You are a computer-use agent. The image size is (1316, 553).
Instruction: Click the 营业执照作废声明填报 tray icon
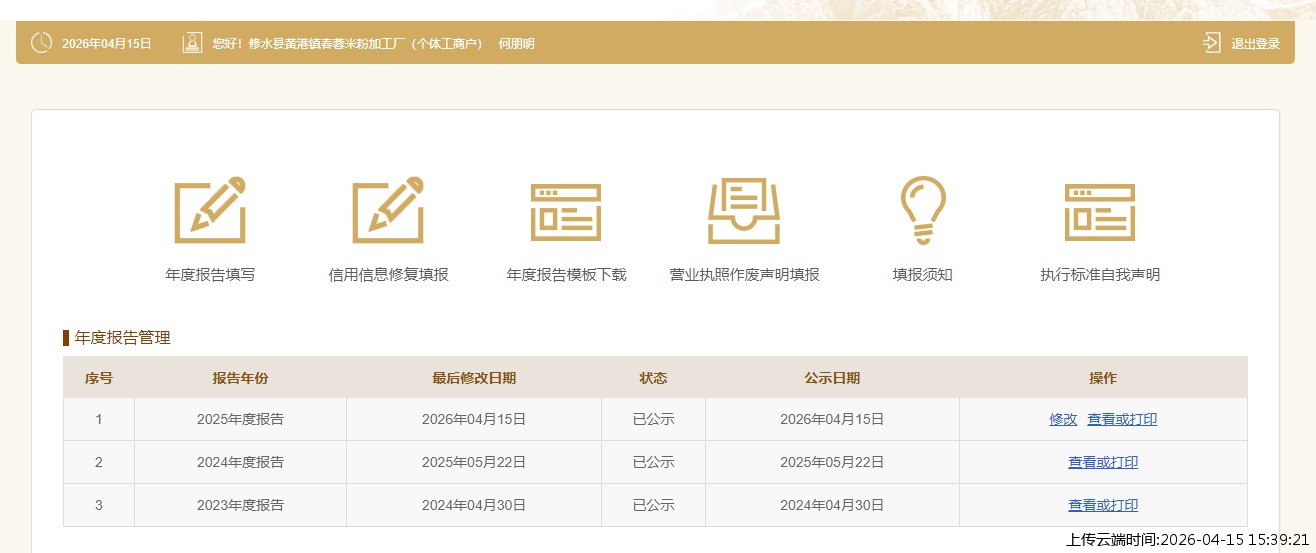tap(744, 211)
